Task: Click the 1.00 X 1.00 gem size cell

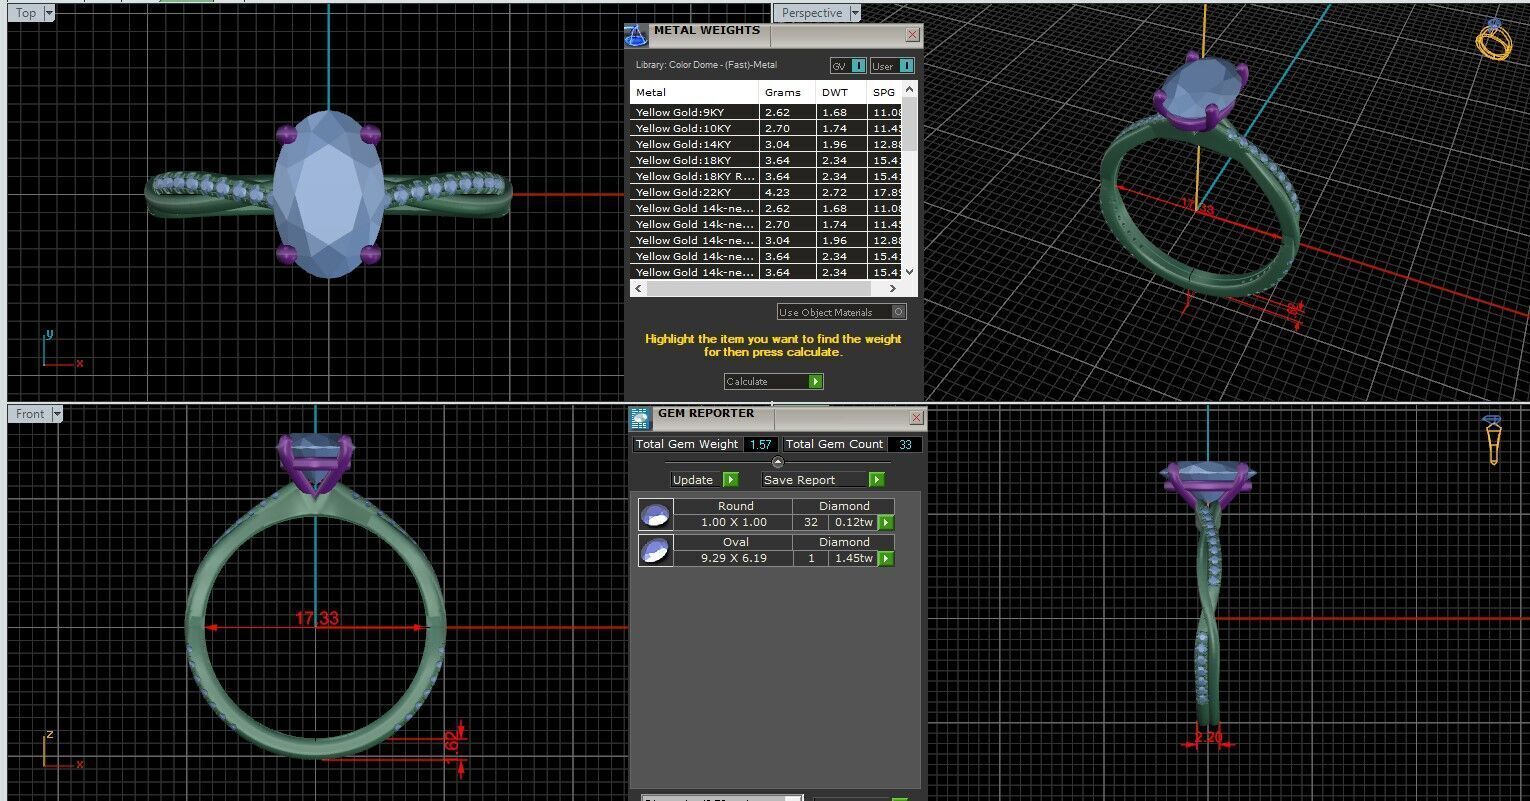Action: coord(734,522)
